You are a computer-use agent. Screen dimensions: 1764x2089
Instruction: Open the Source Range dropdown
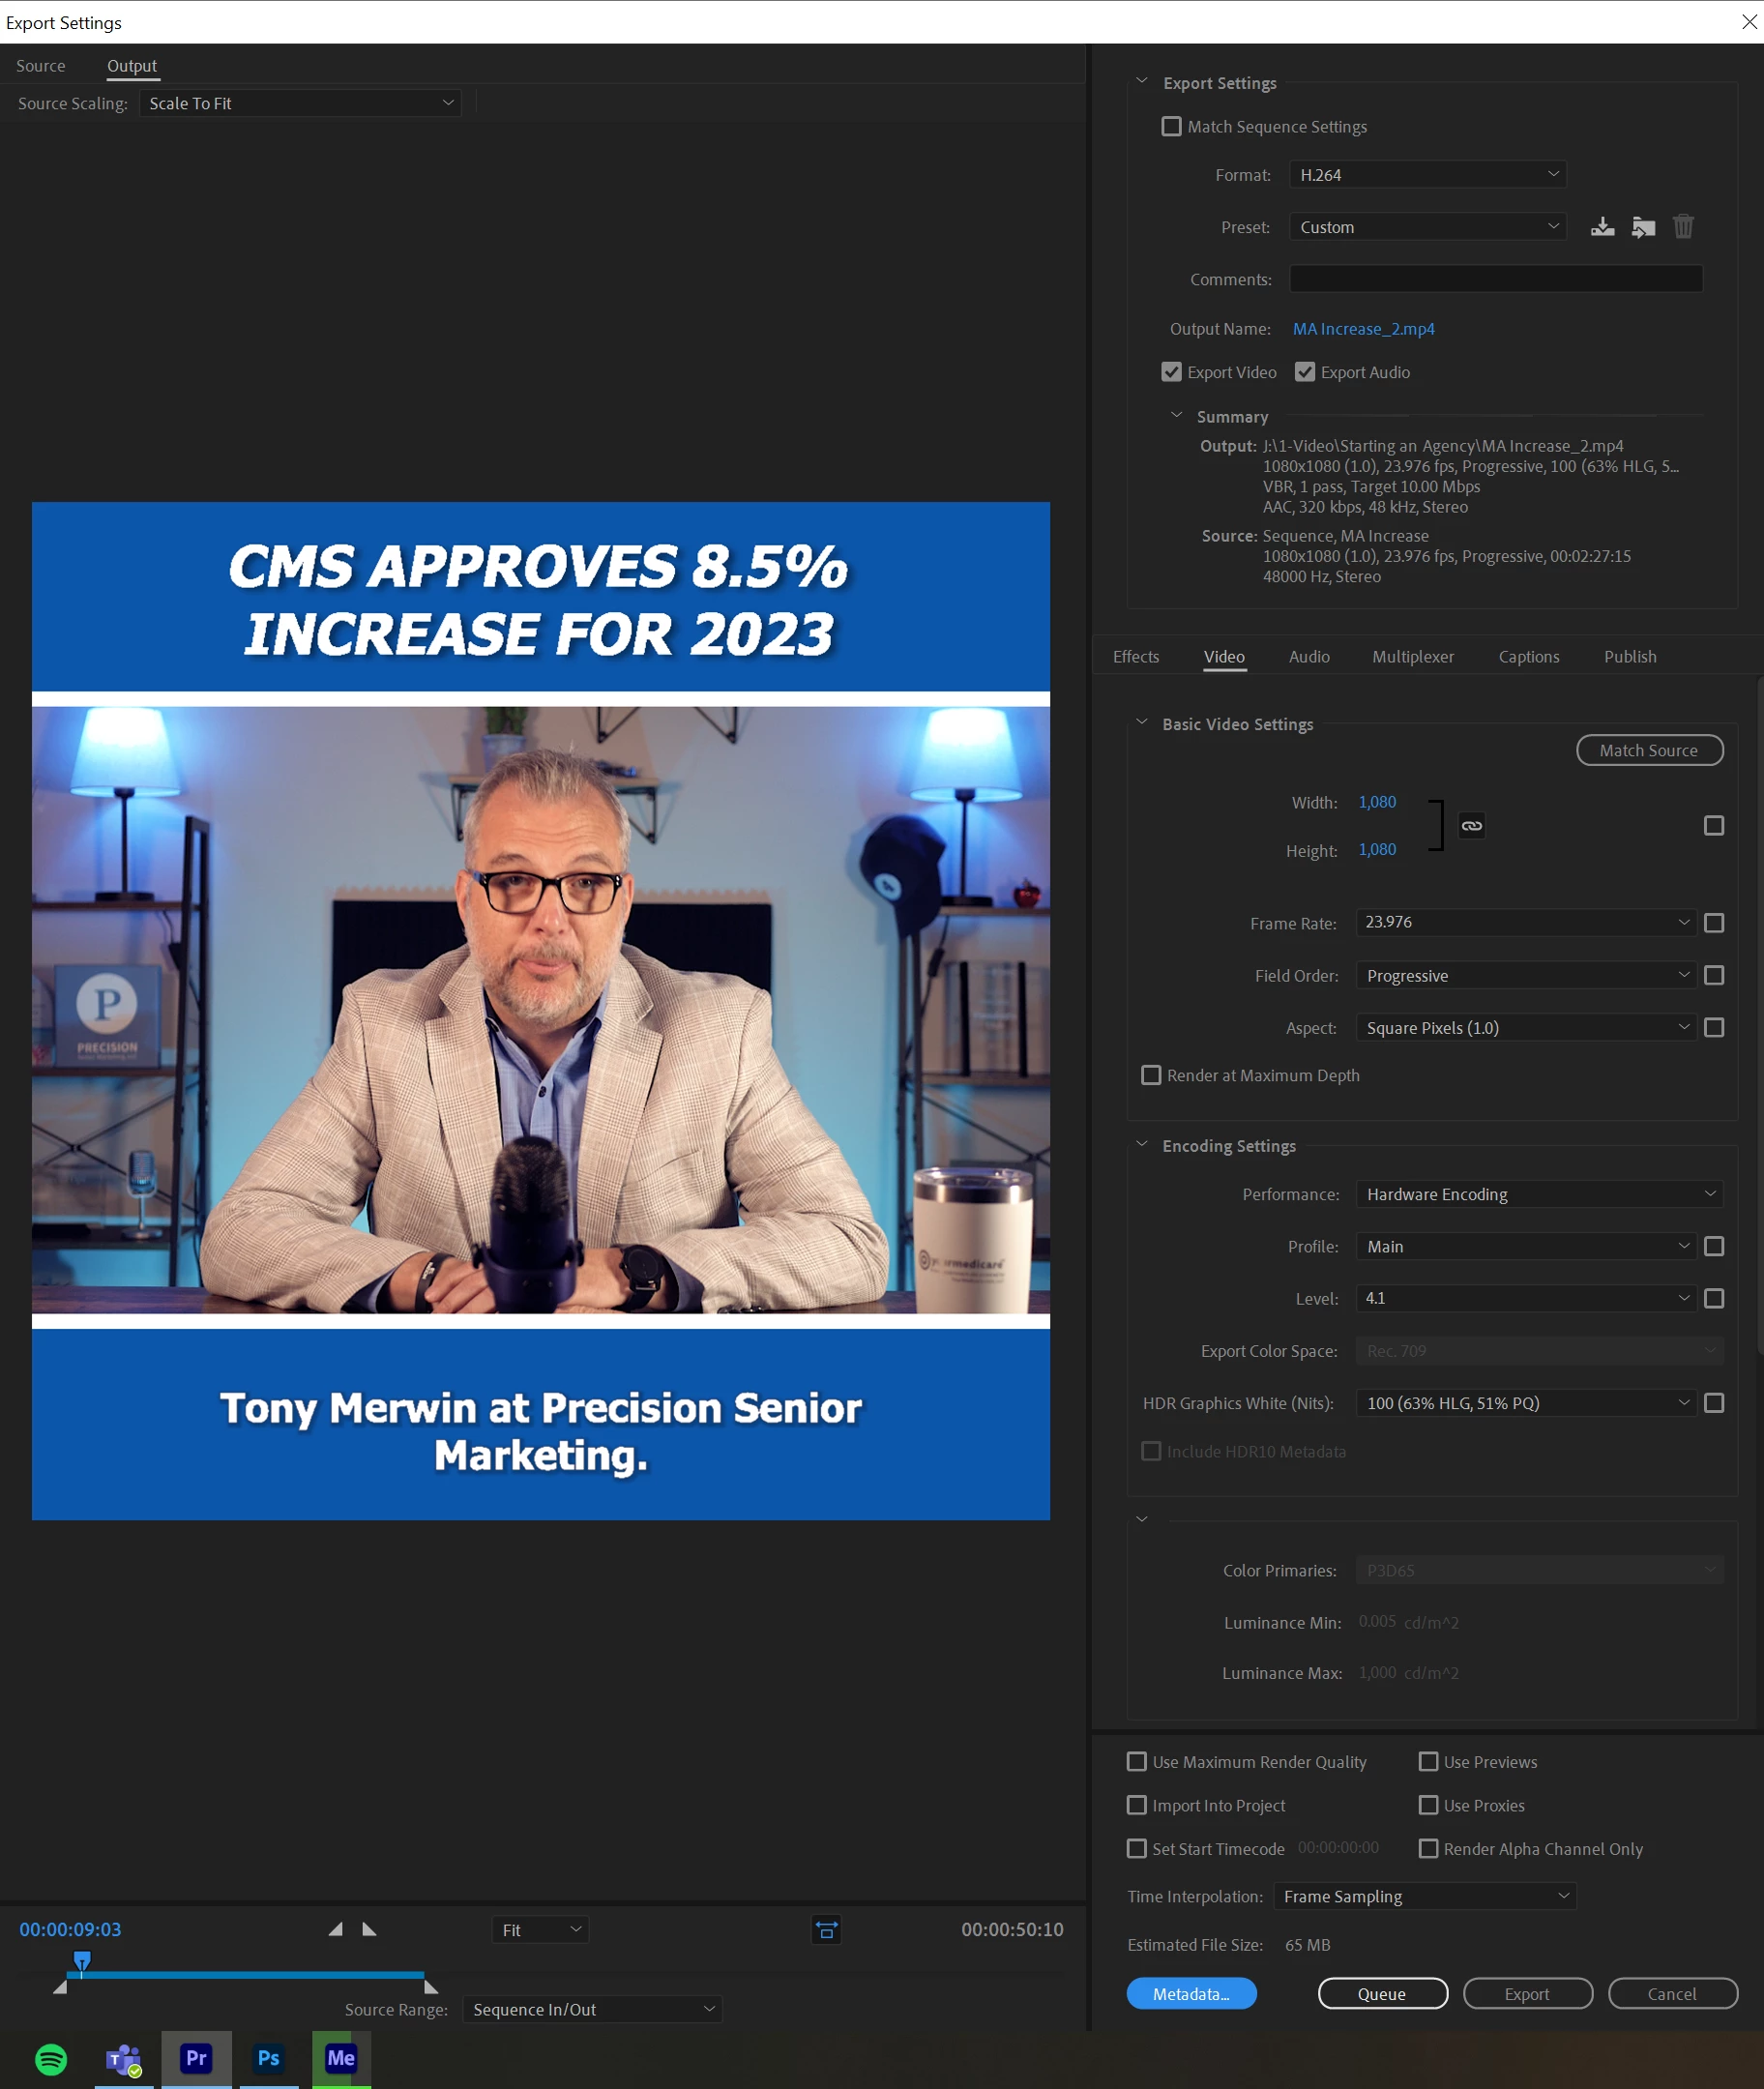[x=592, y=2009]
